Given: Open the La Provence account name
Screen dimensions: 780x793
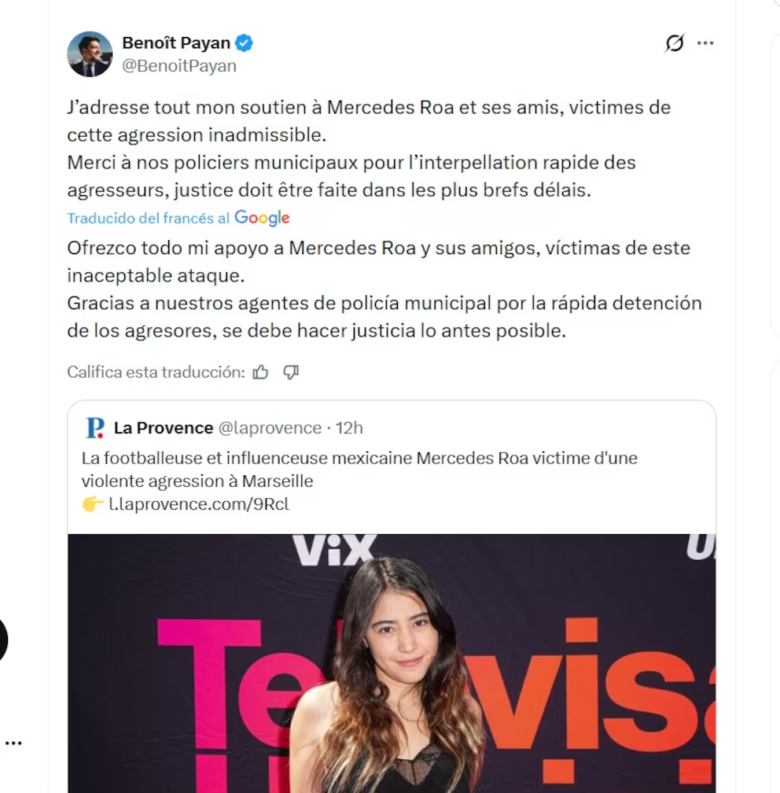Looking at the screenshot, I should (x=163, y=428).
